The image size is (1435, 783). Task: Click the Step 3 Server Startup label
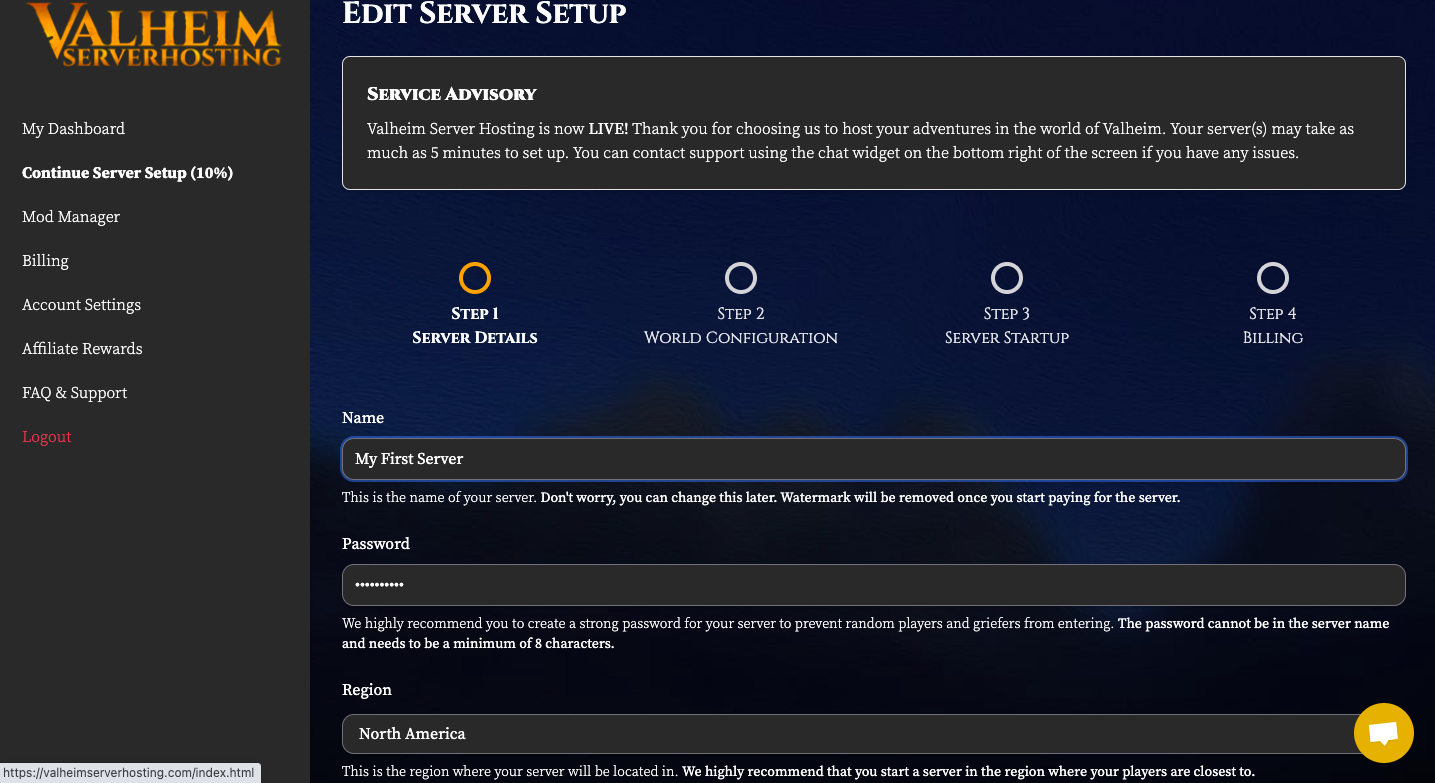[1007, 337]
